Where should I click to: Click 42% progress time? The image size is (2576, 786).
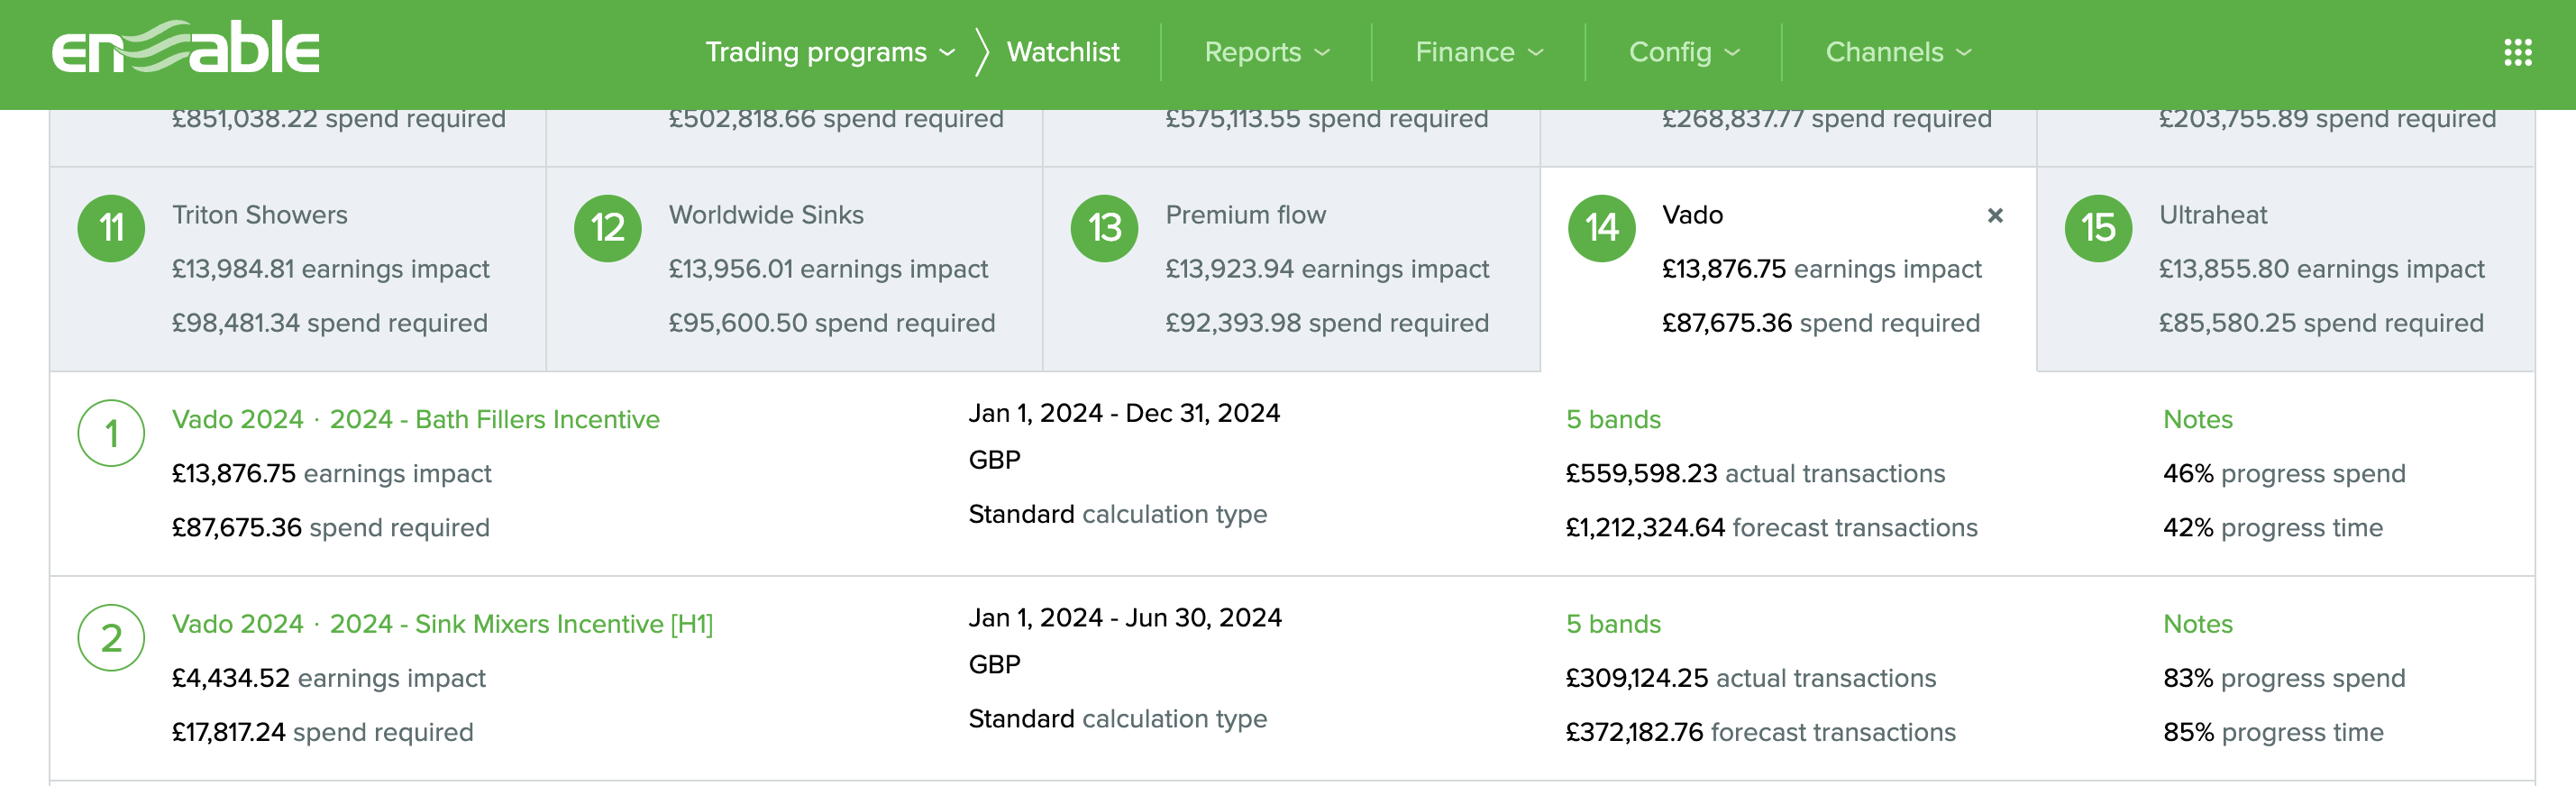(x=2272, y=528)
